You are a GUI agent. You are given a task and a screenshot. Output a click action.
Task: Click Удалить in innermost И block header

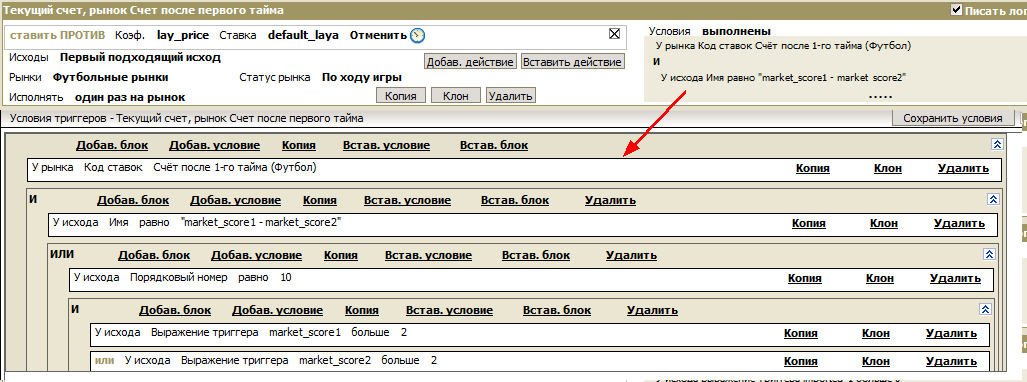[652, 311]
